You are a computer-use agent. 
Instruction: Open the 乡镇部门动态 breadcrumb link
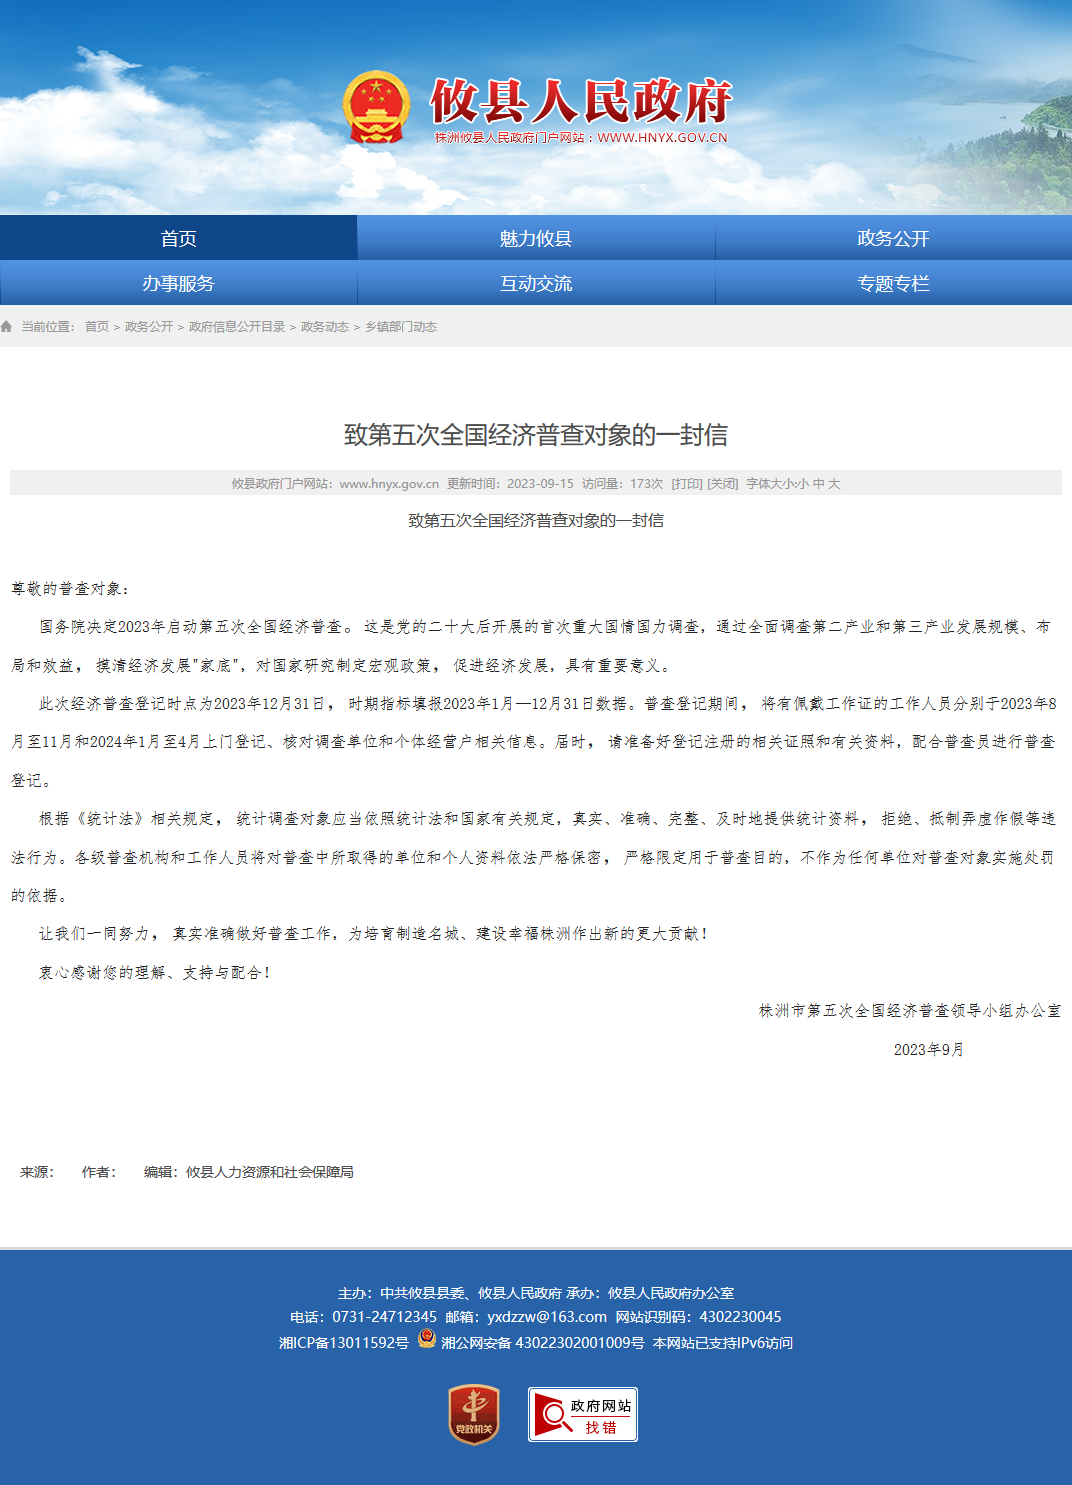pos(401,327)
